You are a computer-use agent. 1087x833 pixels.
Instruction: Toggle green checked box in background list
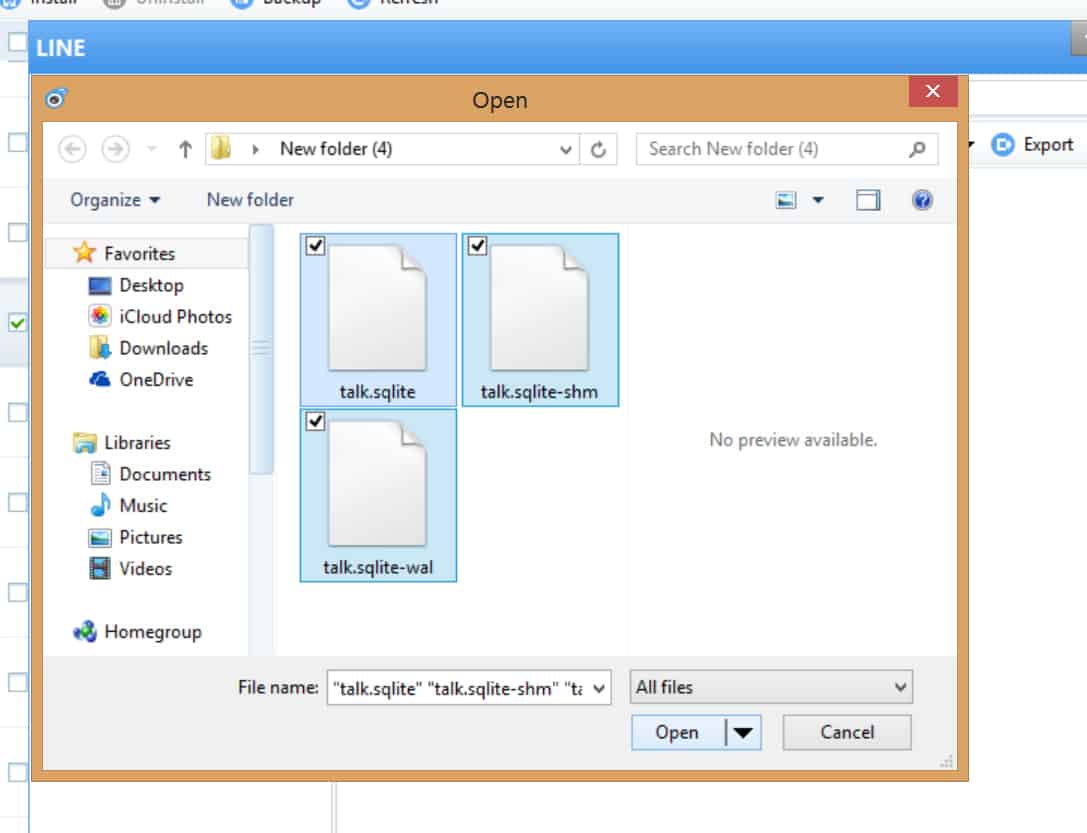(17, 323)
